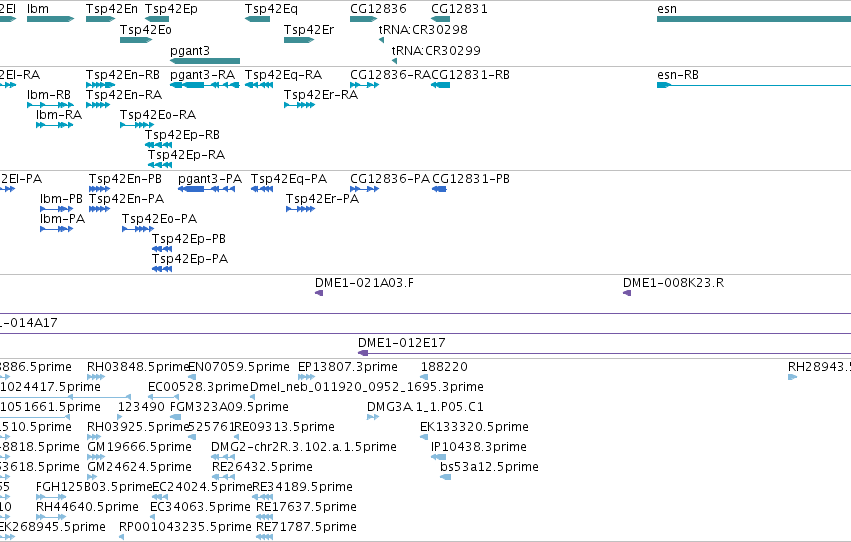Select EST EP13807.3prime label
The image size is (851, 542).
coord(348,367)
